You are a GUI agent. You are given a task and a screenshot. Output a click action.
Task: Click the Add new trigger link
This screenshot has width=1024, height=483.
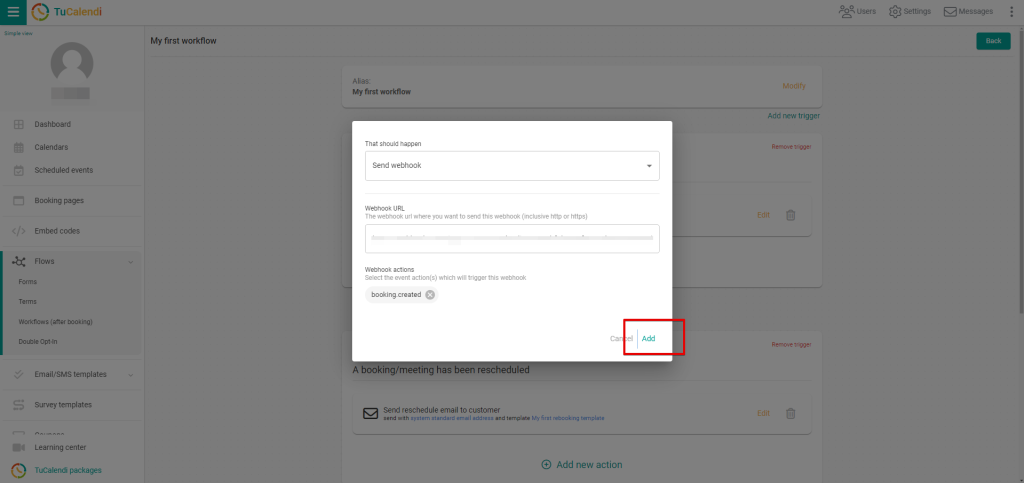(x=793, y=116)
